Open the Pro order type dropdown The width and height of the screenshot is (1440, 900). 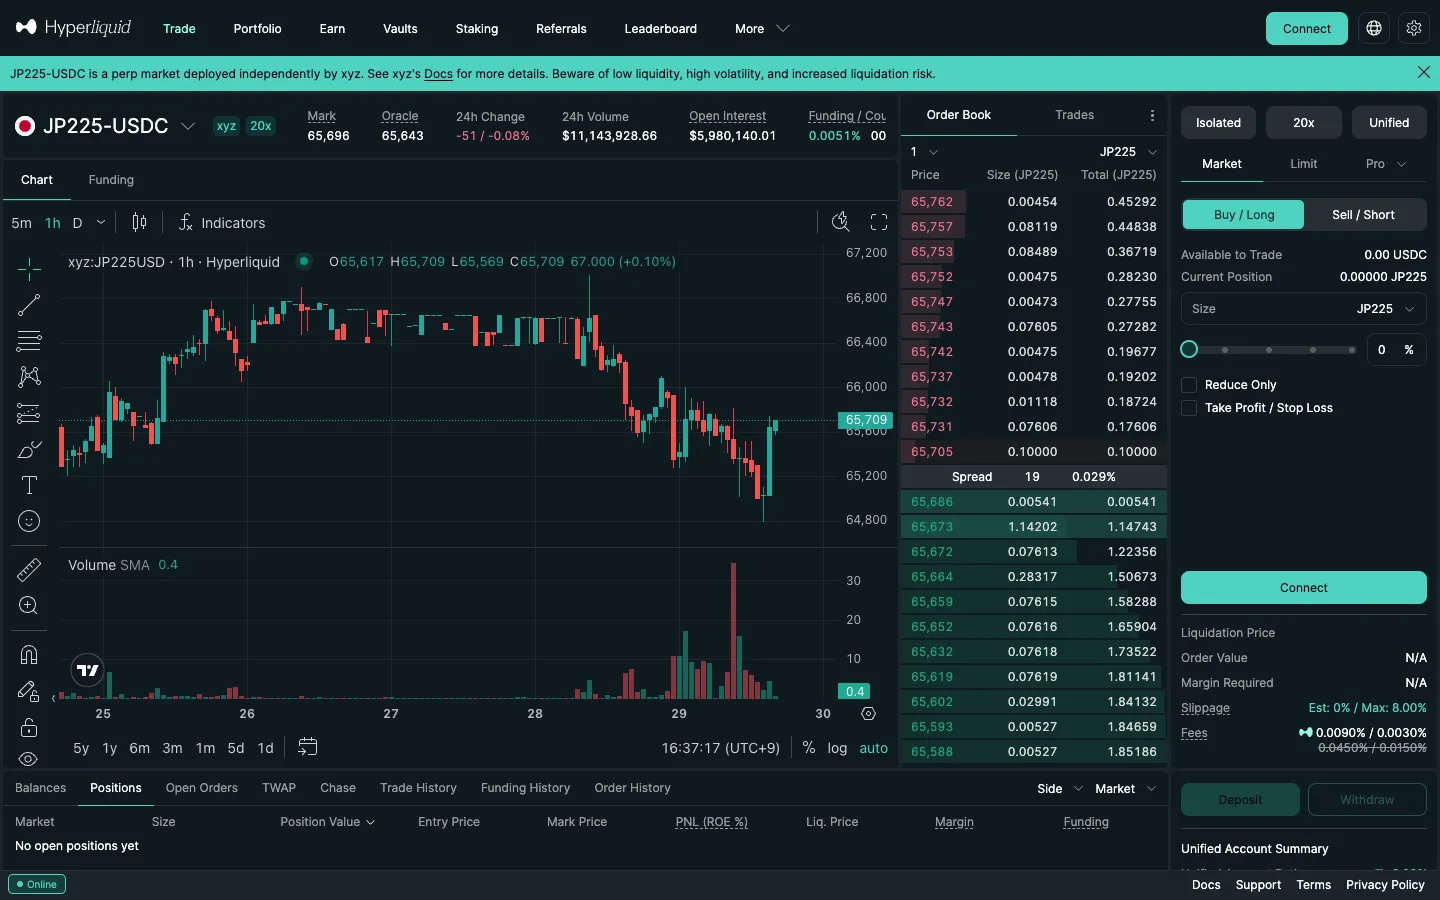pyautogui.click(x=1385, y=164)
